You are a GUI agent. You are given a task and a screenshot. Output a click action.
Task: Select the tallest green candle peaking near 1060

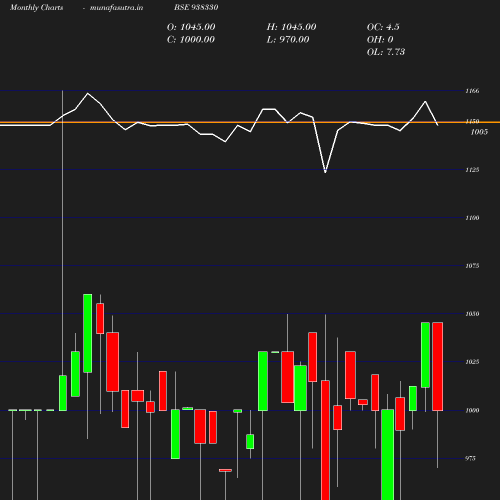coord(88,333)
